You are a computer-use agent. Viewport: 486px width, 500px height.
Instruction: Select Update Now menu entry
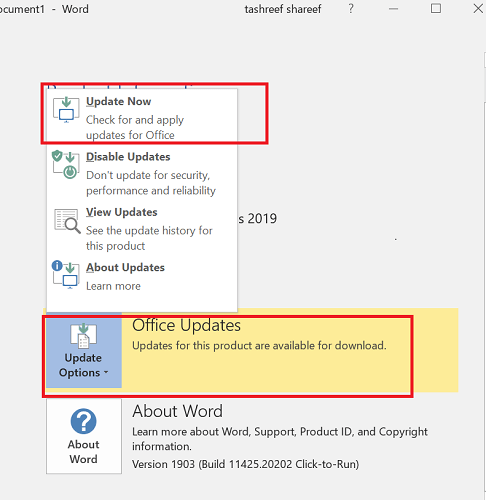click(x=142, y=117)
